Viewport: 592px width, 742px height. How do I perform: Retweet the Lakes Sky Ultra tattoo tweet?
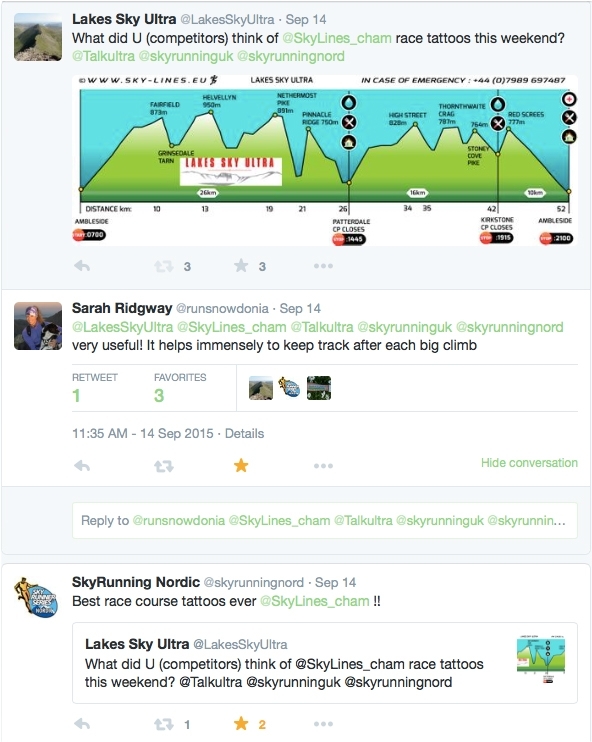click(164, 266)
